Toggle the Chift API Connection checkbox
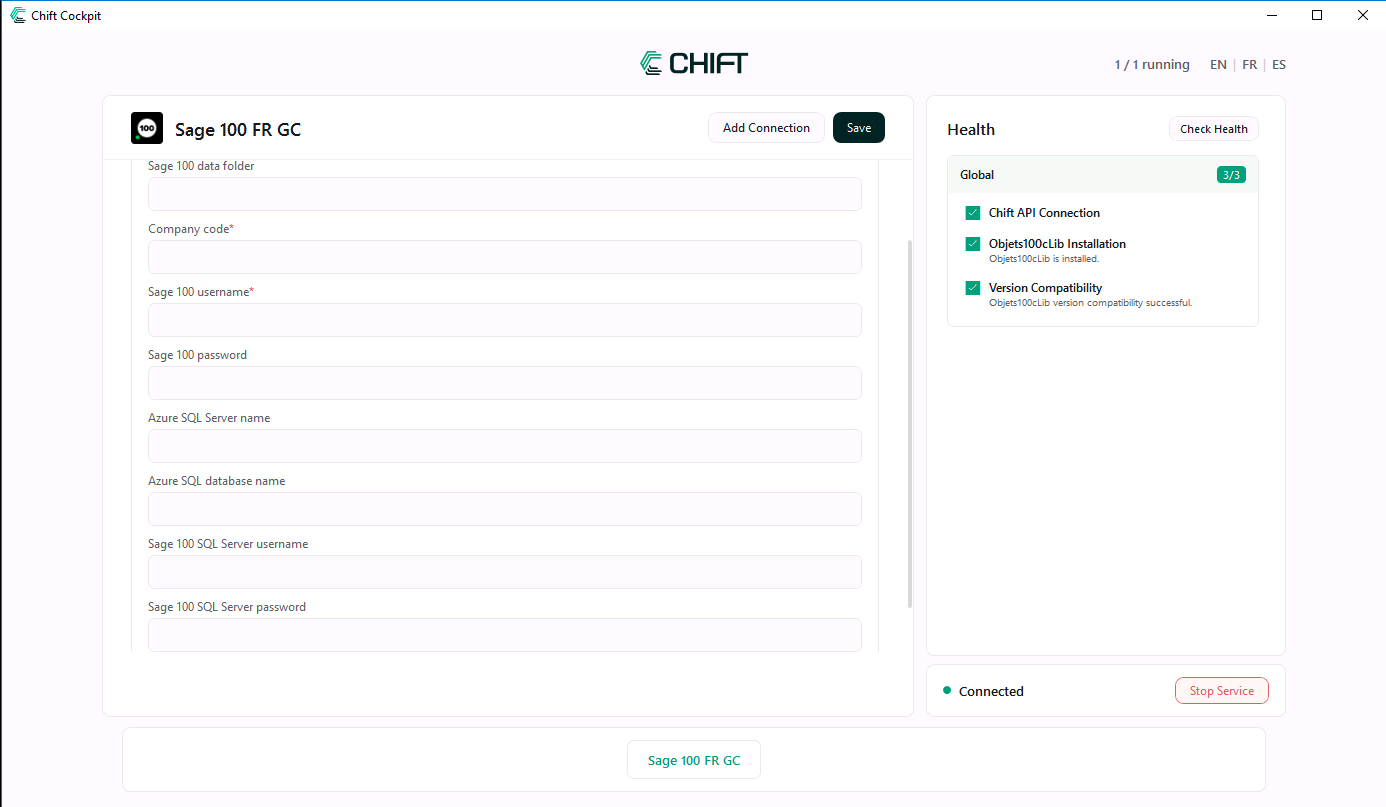Screen dimensions: 1386x807 (x=973, y=213)
